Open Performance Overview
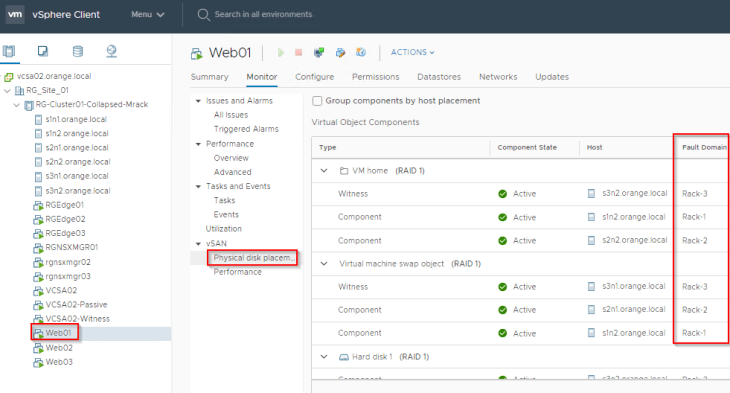Image resolution: width=730 pixels, height=393 pixels. (231, 158)
